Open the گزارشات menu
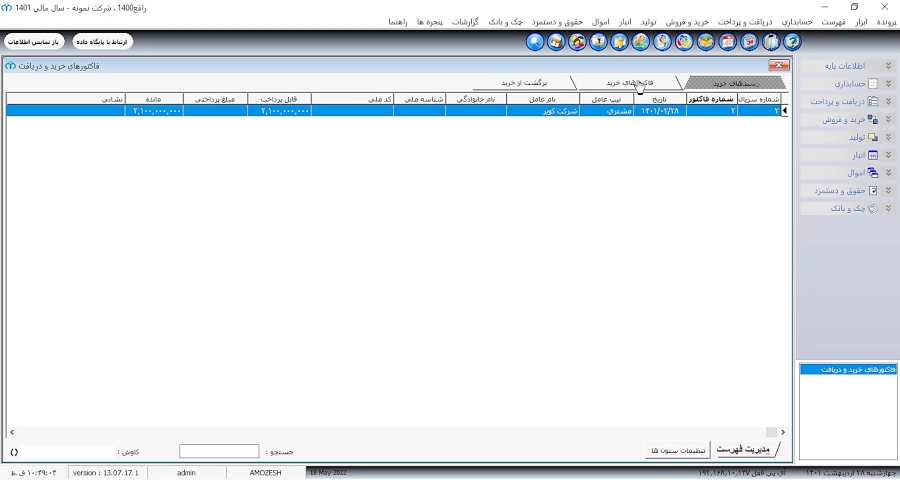The height and width of the screenshot is (480, 900). coord(465,22)
